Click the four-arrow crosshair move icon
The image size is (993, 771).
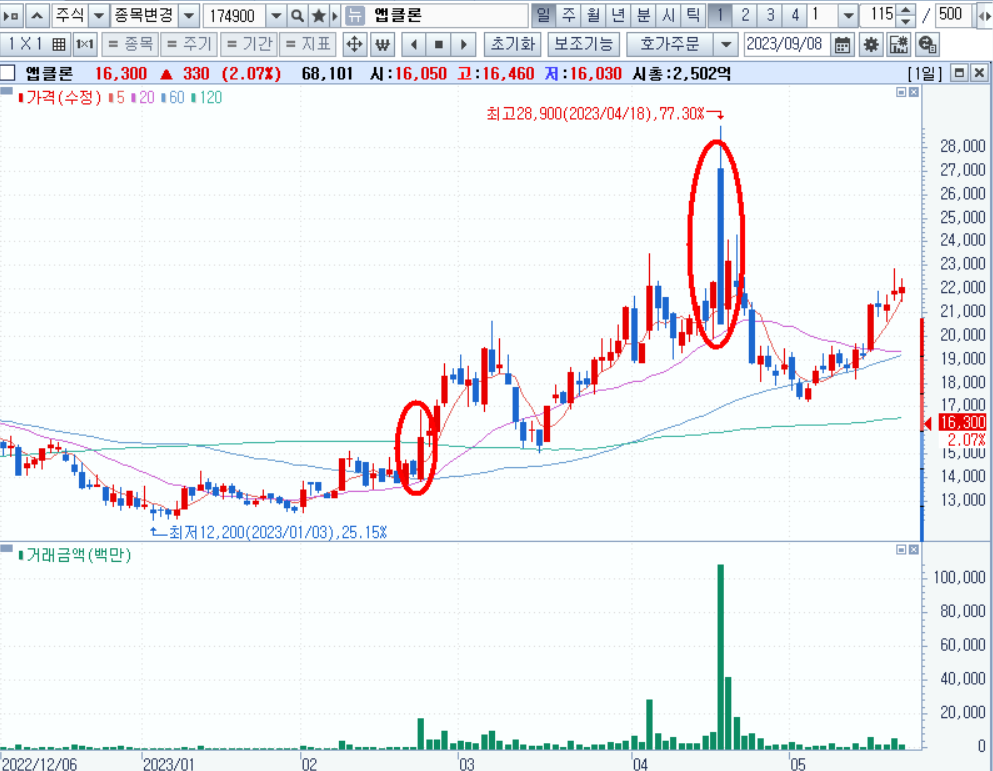354,44
